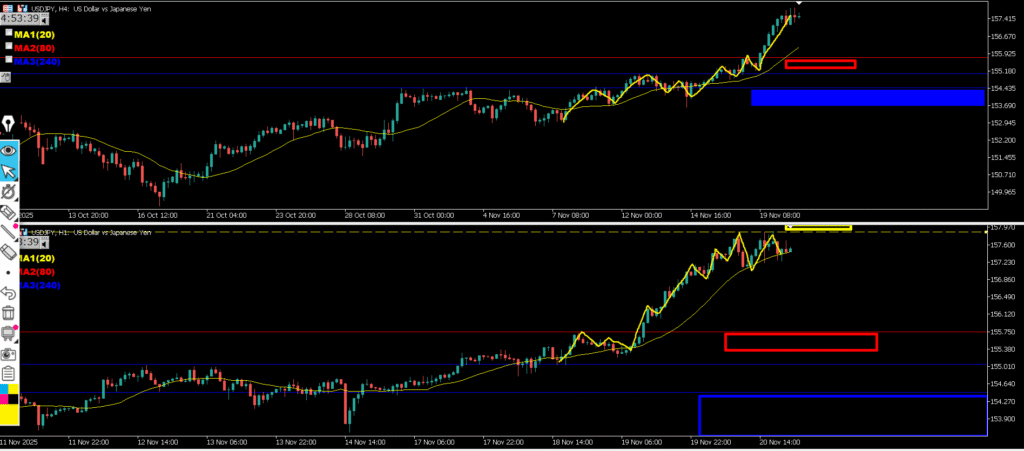Viewport: 1024px width, 451px height.
Task: Toggle the MA3(240) checkbox in H4 chart
Action: 8,59
